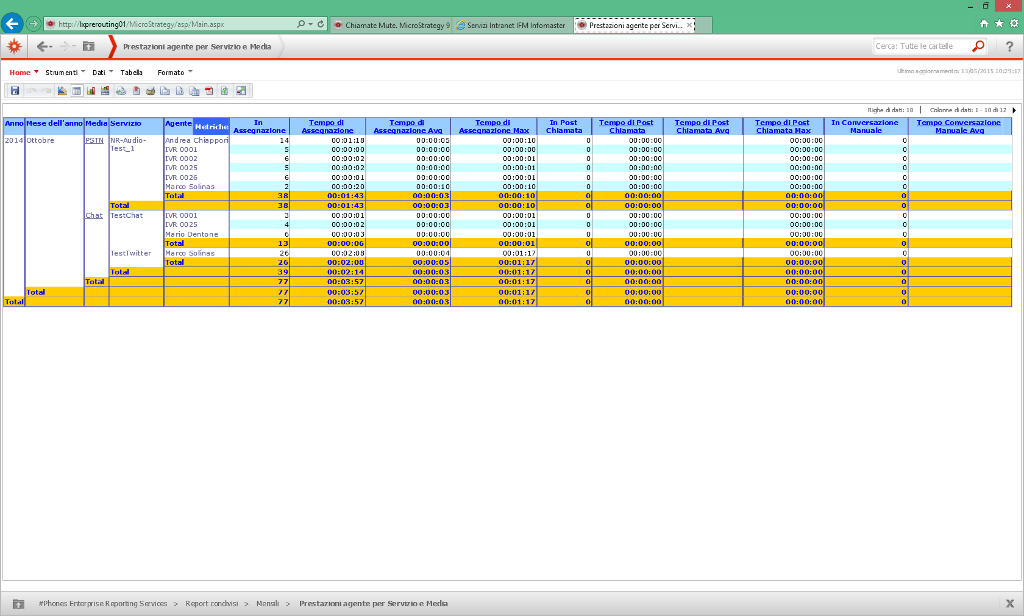Select the graph view bar chart icon
This screenshot has width=1024, height=616.
tap(91, 91)
